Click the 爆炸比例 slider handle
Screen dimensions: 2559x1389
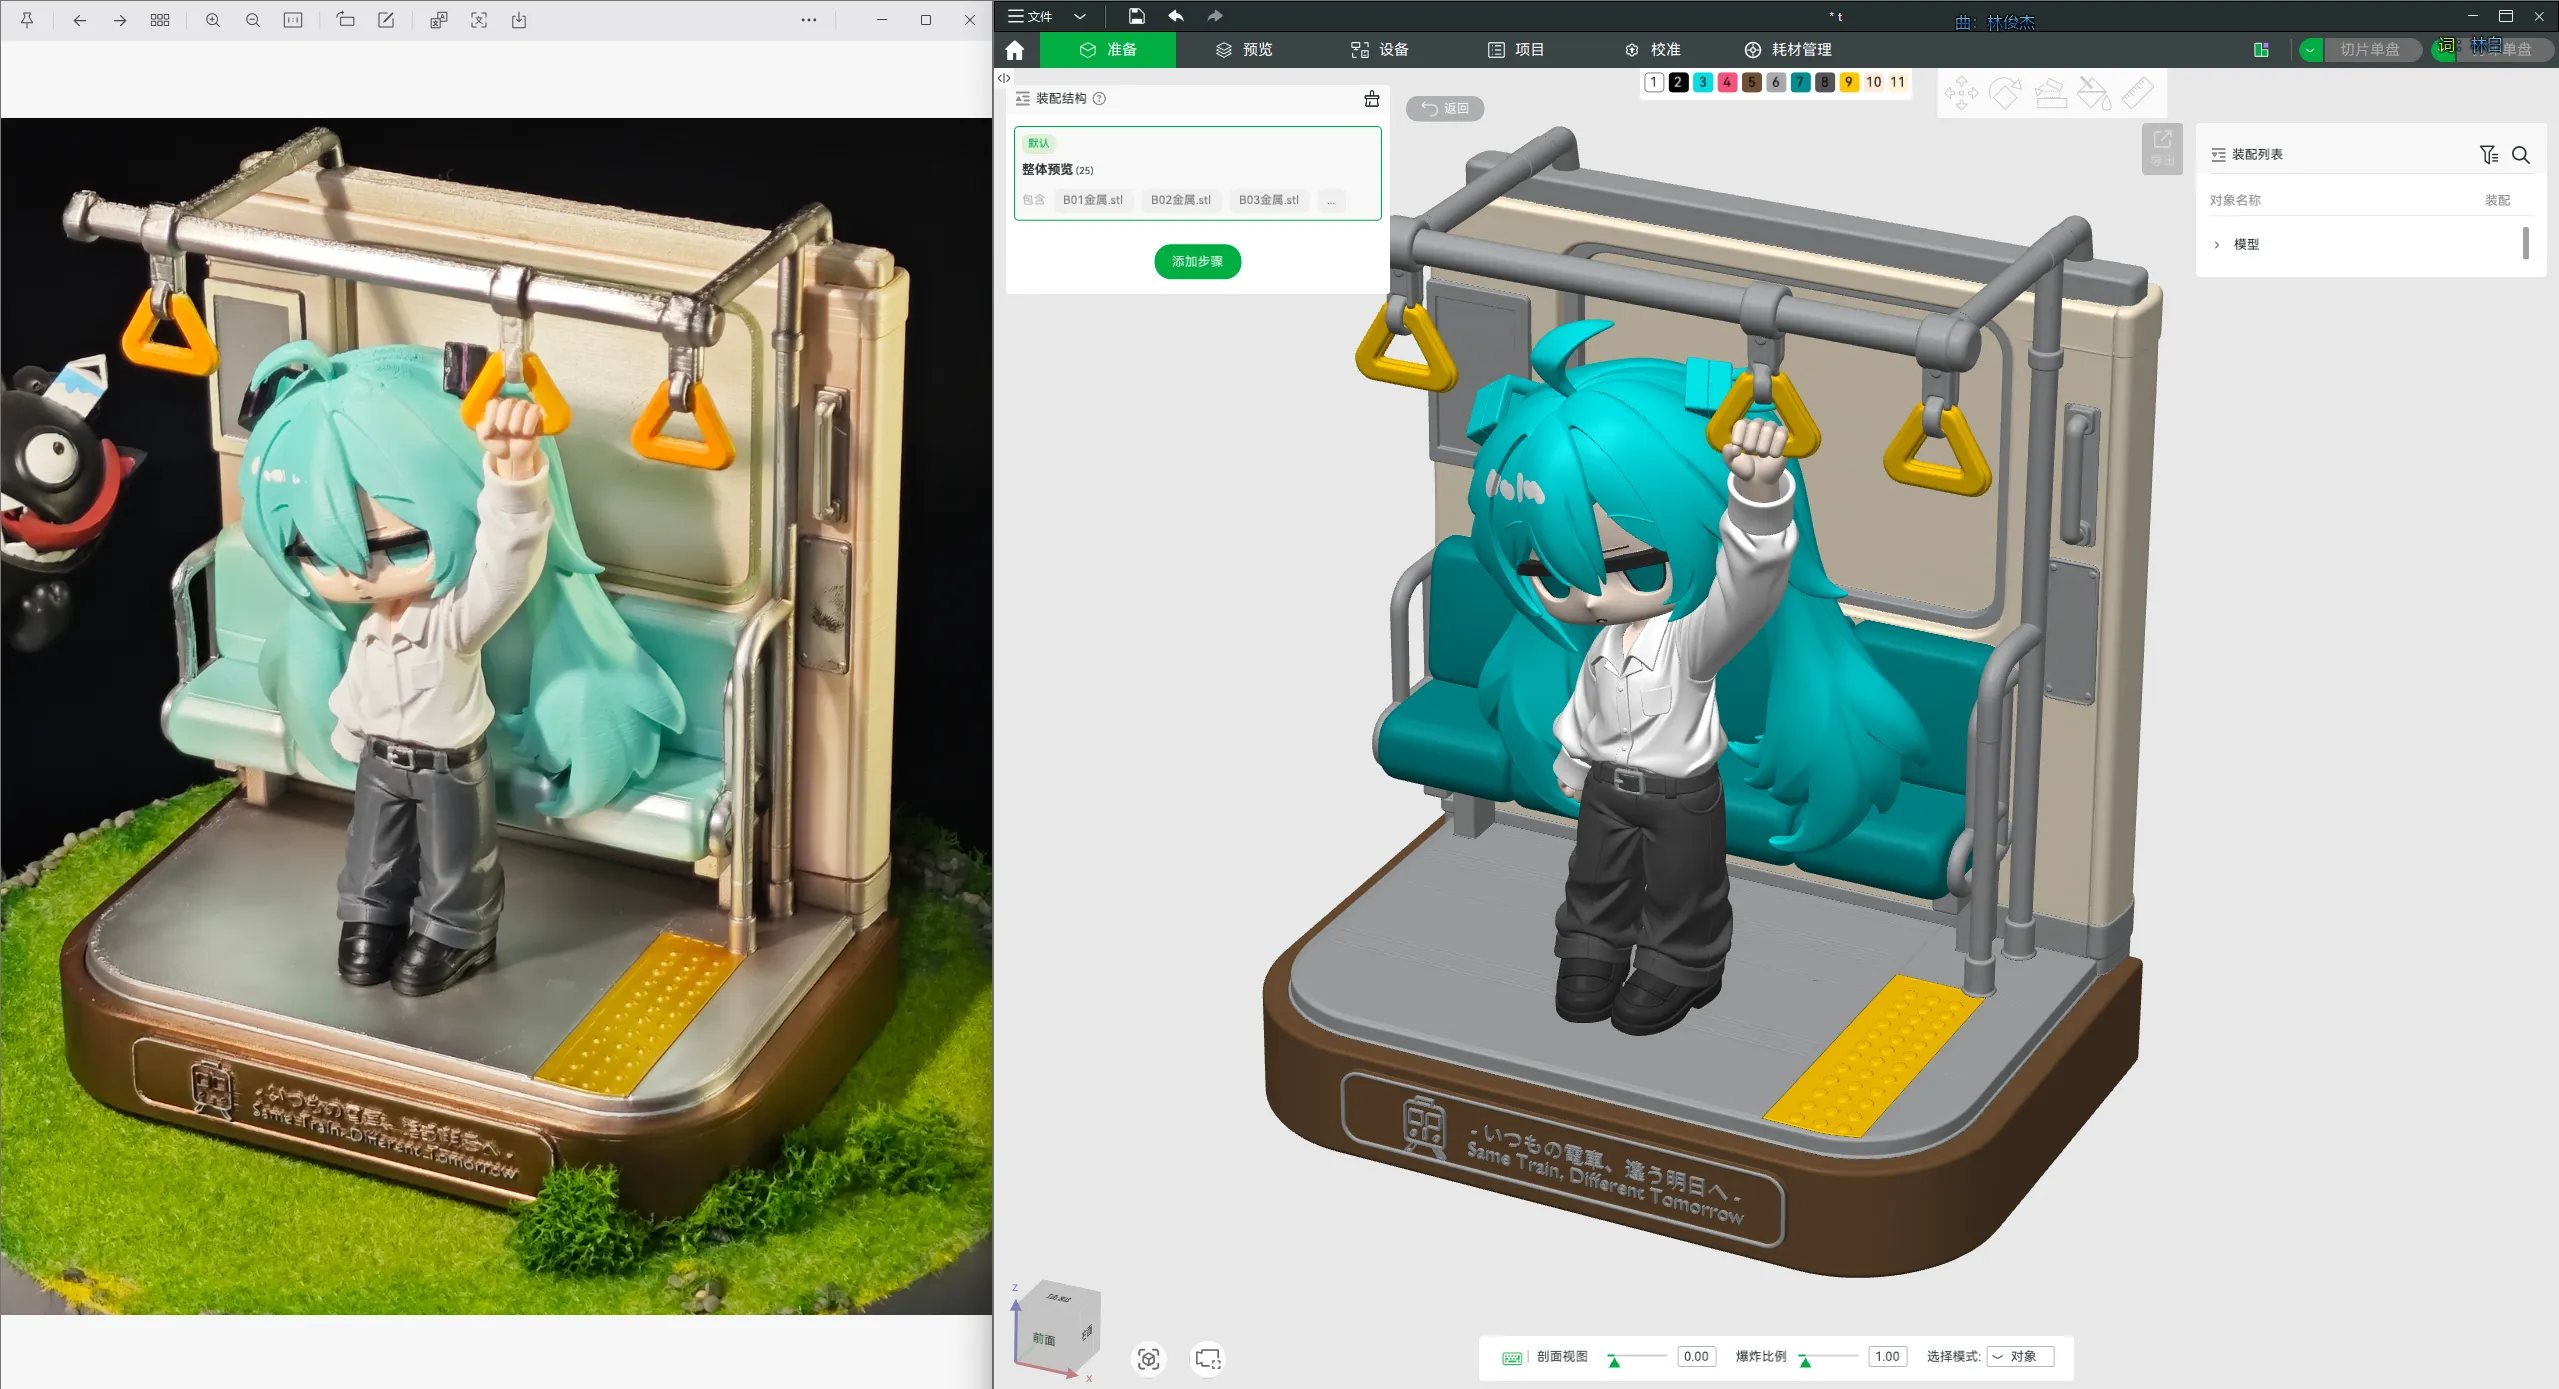(x=1805, y=1361)
